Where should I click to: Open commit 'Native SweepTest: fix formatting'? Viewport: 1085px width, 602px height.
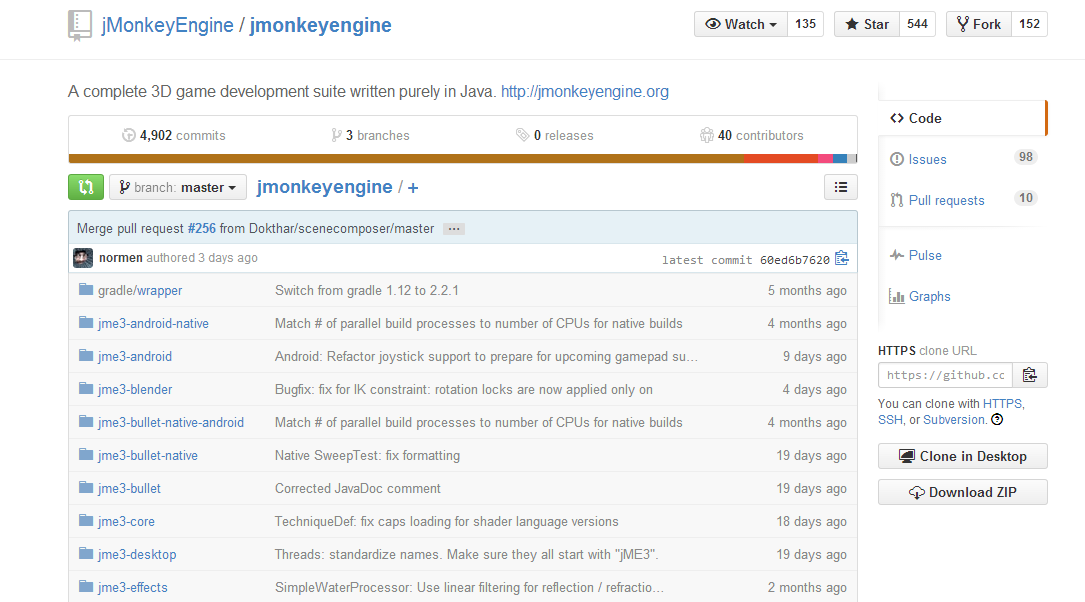coord(367,455)
